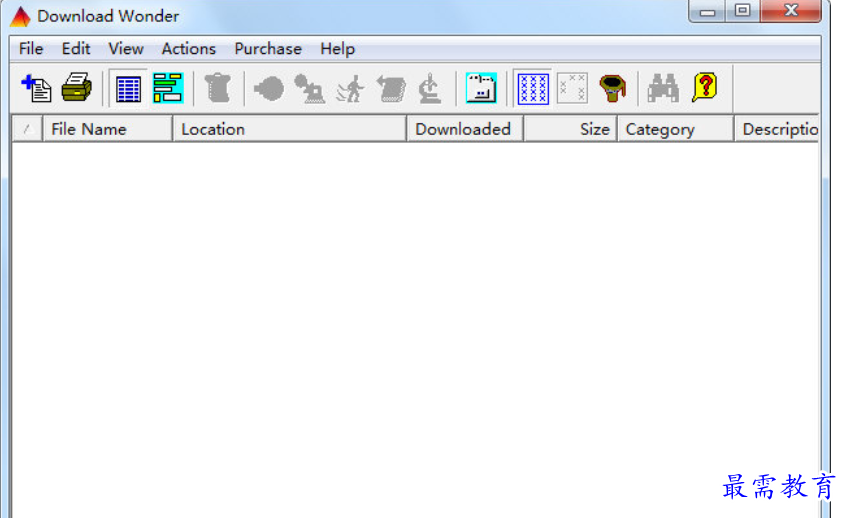Open the Edit menu

76,49
